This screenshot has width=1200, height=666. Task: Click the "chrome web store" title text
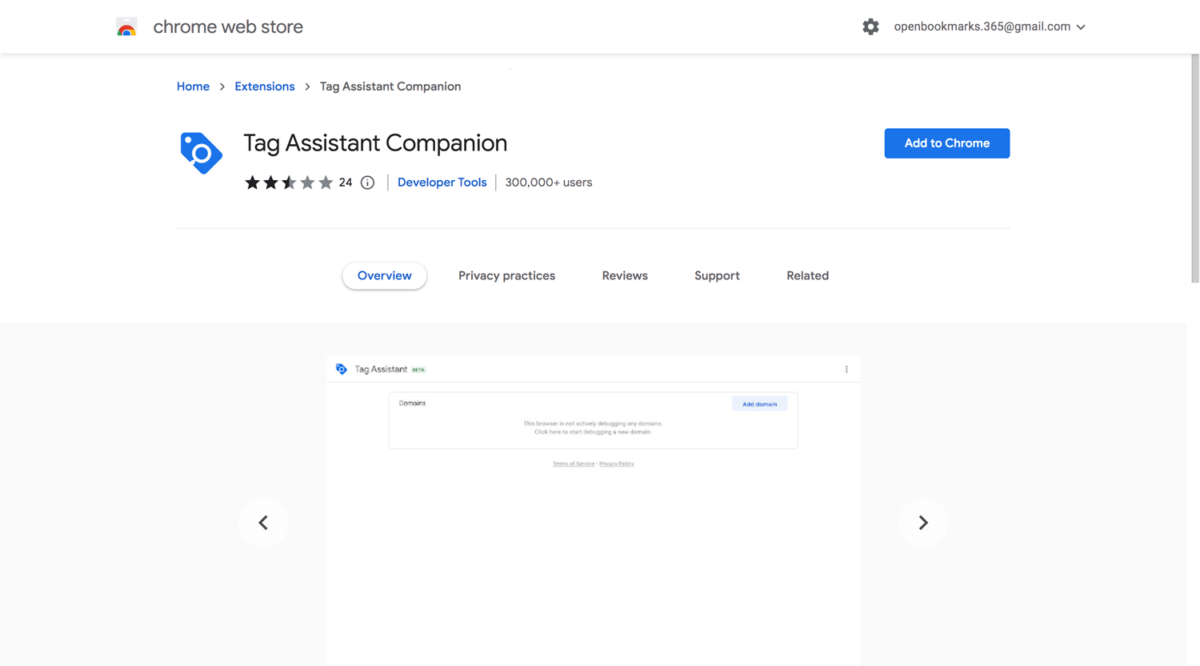(228, 27)
